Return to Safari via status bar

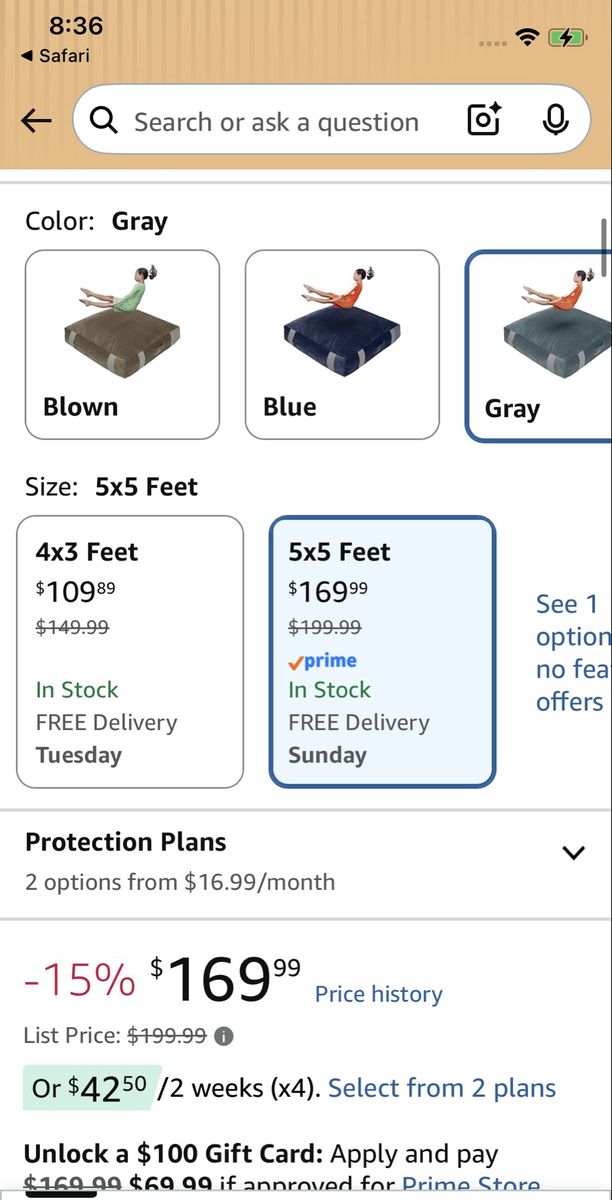click(x=54, y=56)
